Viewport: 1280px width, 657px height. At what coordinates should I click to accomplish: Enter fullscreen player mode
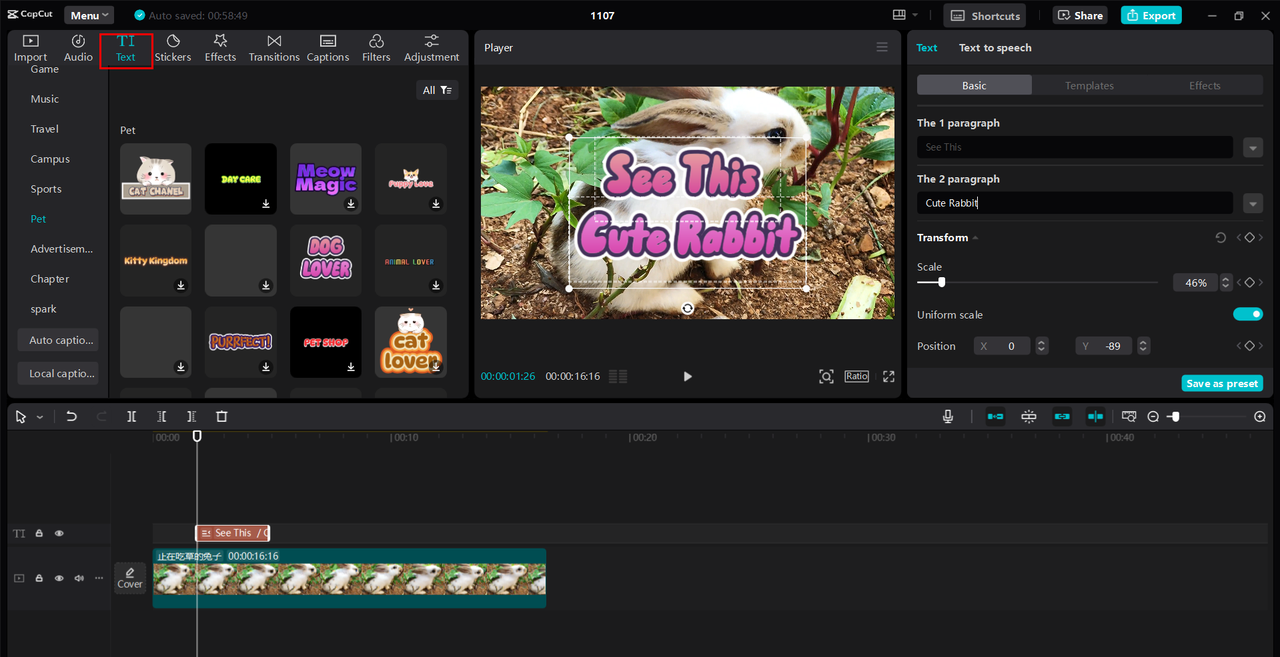[x=888, y=376]
